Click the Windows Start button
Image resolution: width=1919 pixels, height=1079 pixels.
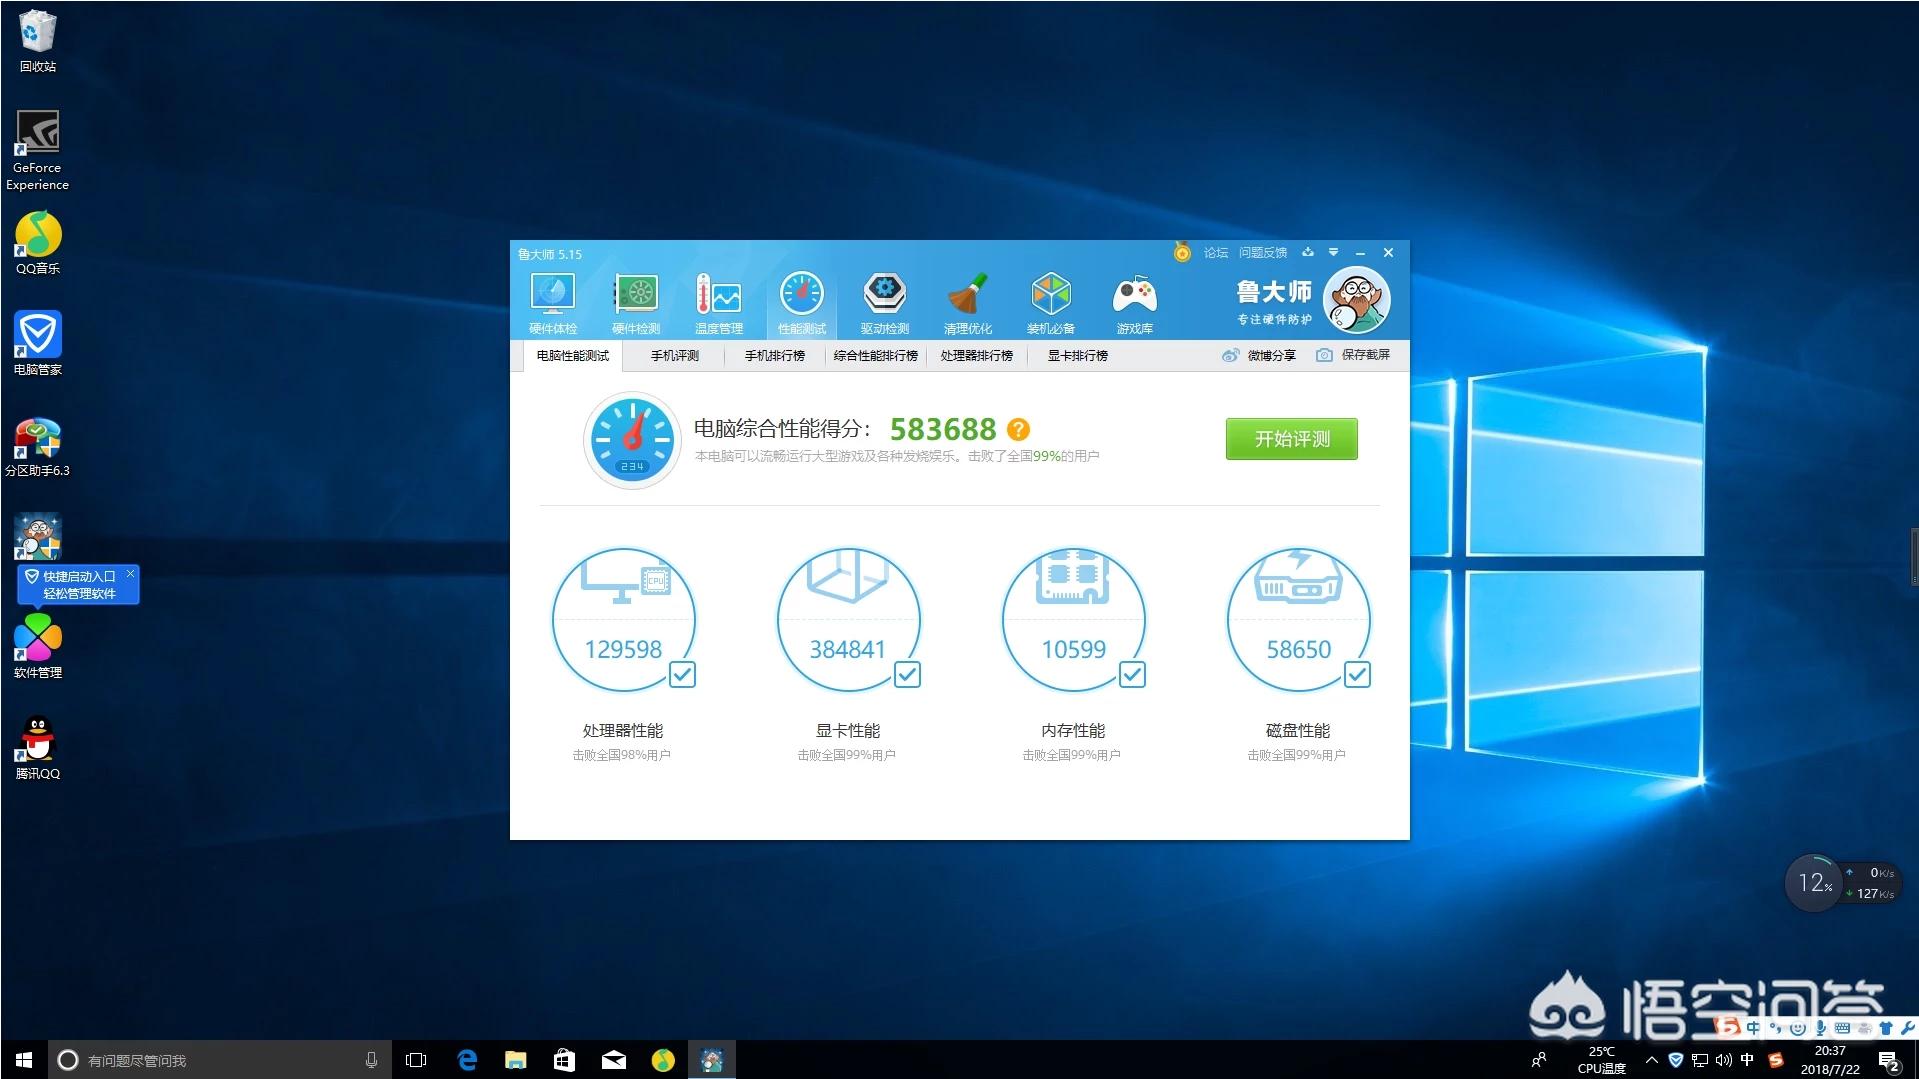(24, 1060)
